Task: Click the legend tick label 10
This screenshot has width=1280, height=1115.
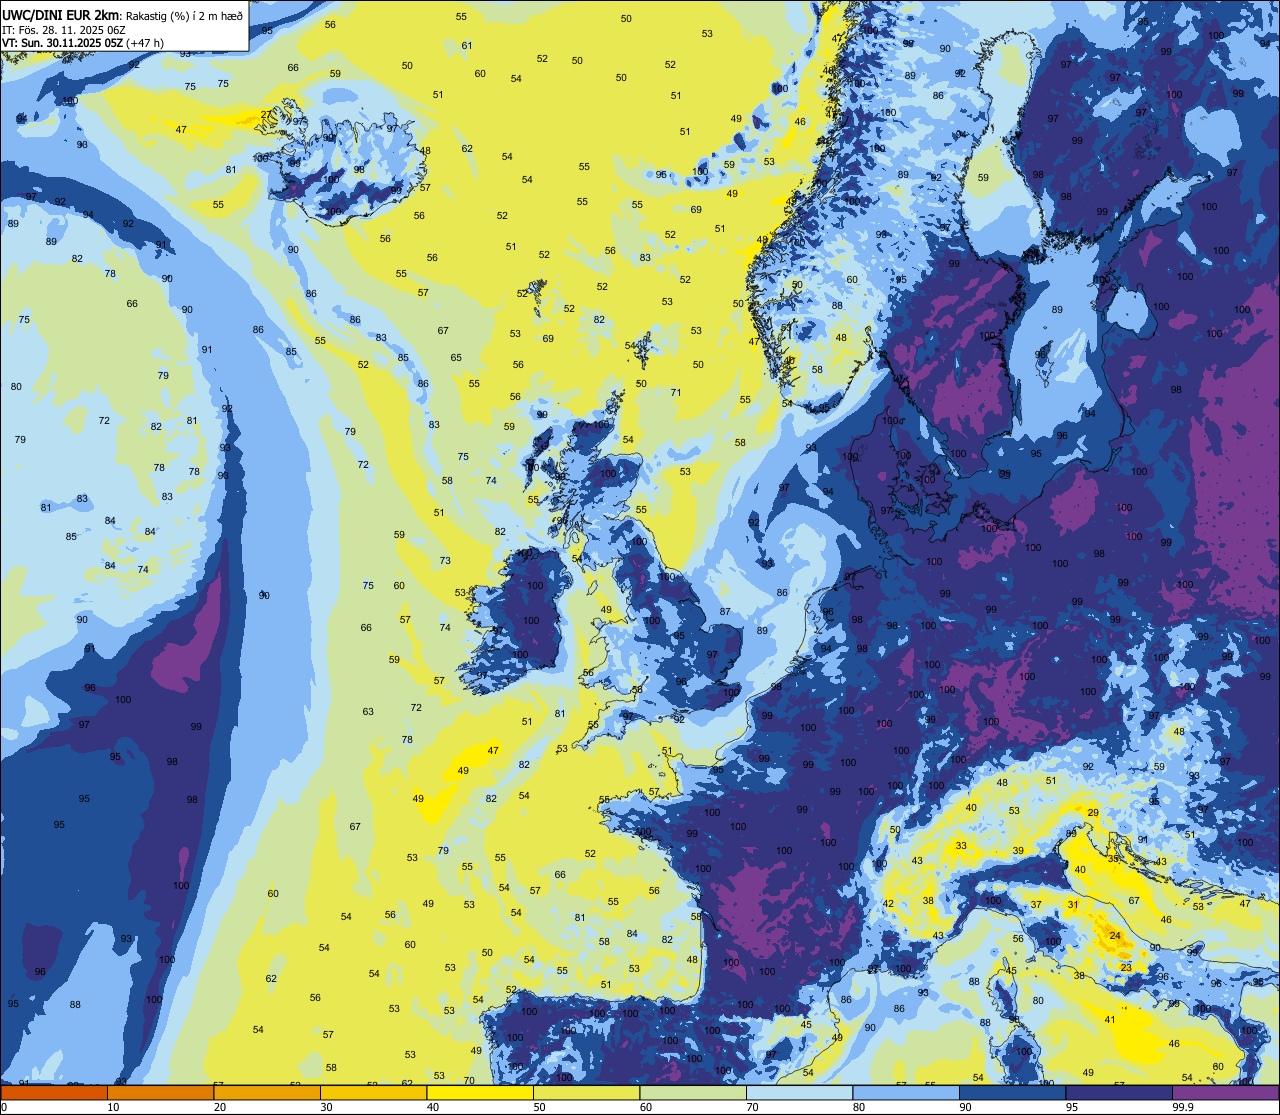Action: pos(113,1107)
